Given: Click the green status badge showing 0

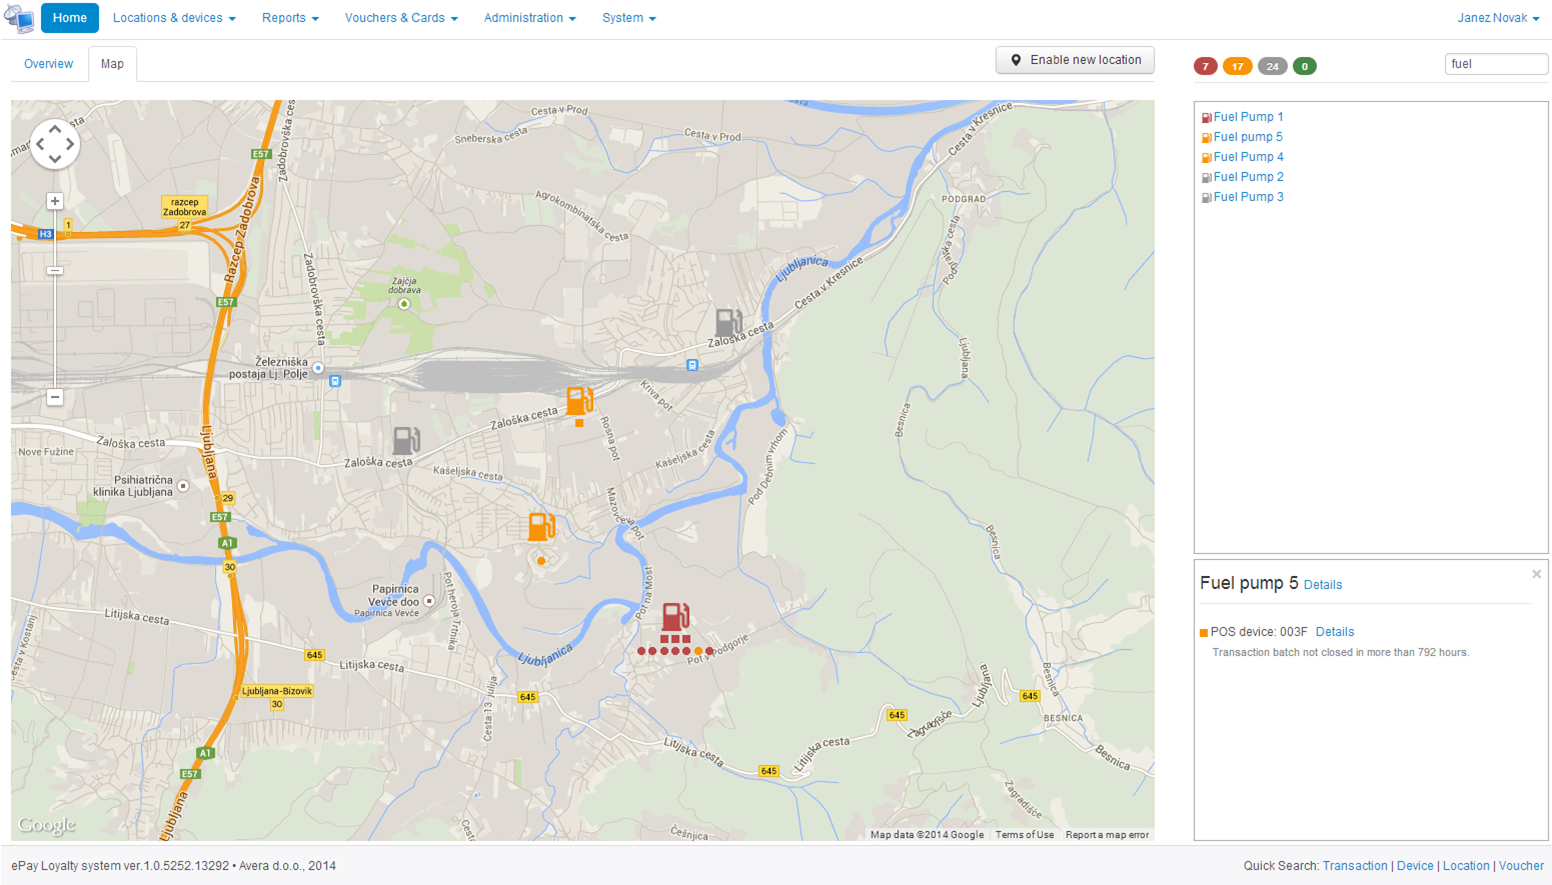Looking at the screenshot, I should [x=1304, y=66].
